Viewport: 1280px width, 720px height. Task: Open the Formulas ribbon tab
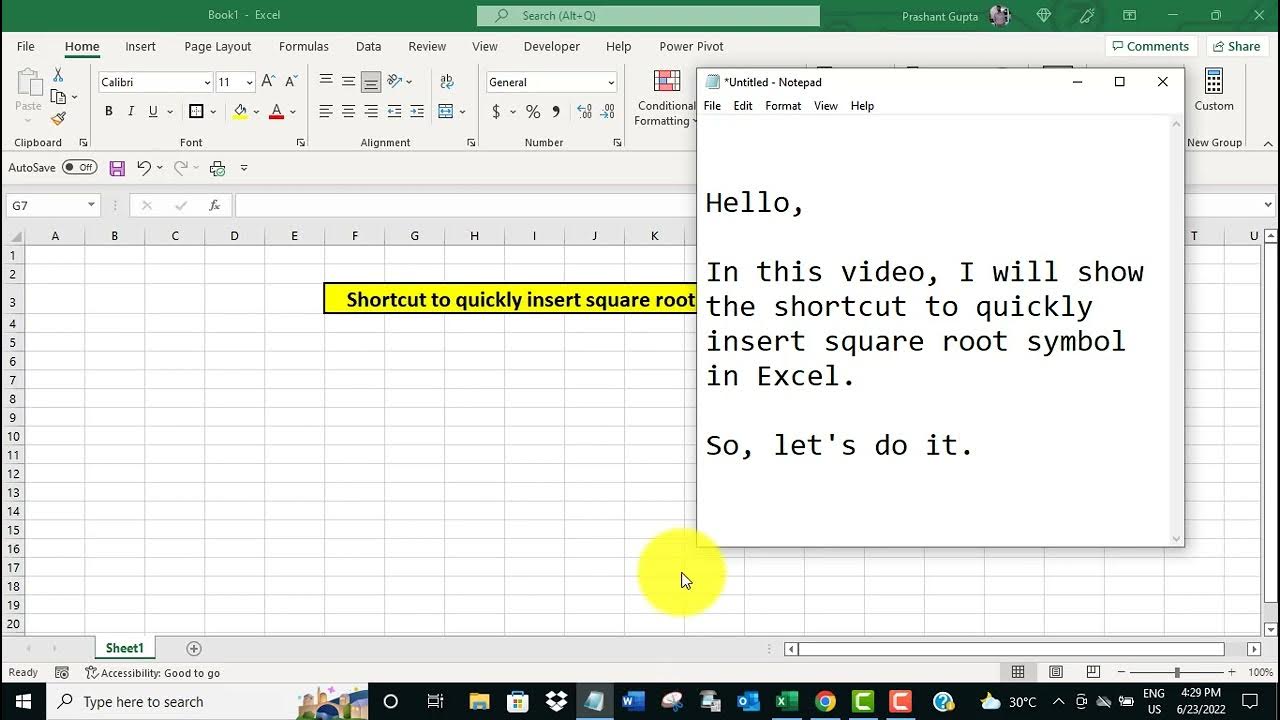(x=304, y=46)
